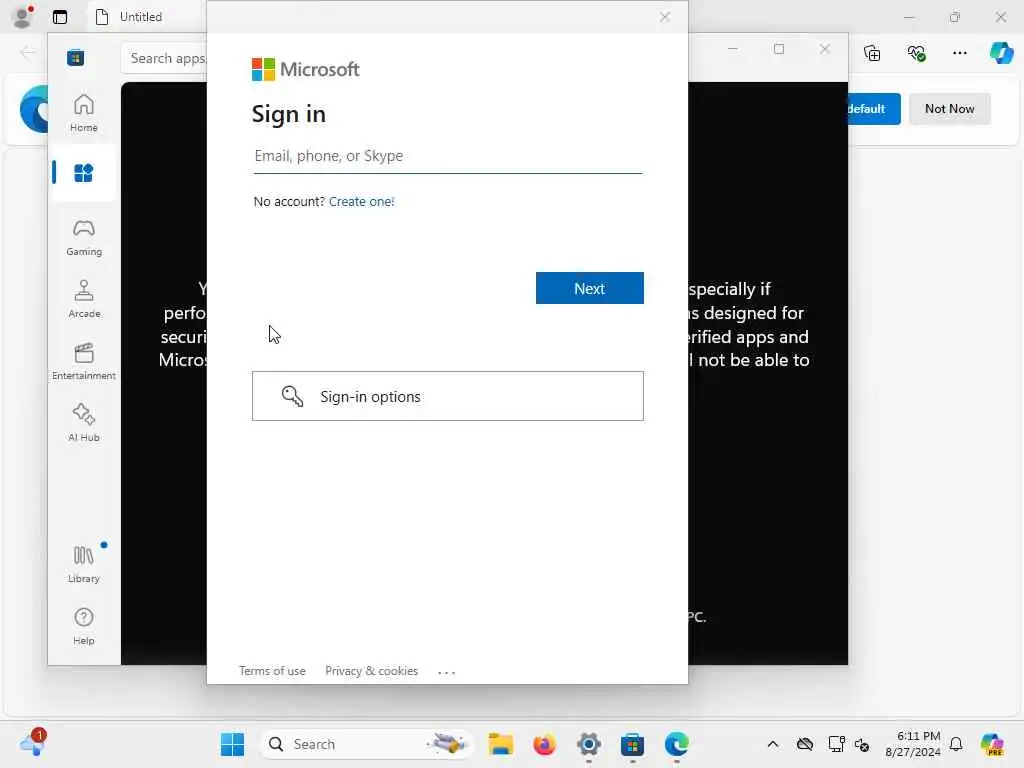Open Settings from taskbar
1024x768 pixels.
[x=588, y=744]
